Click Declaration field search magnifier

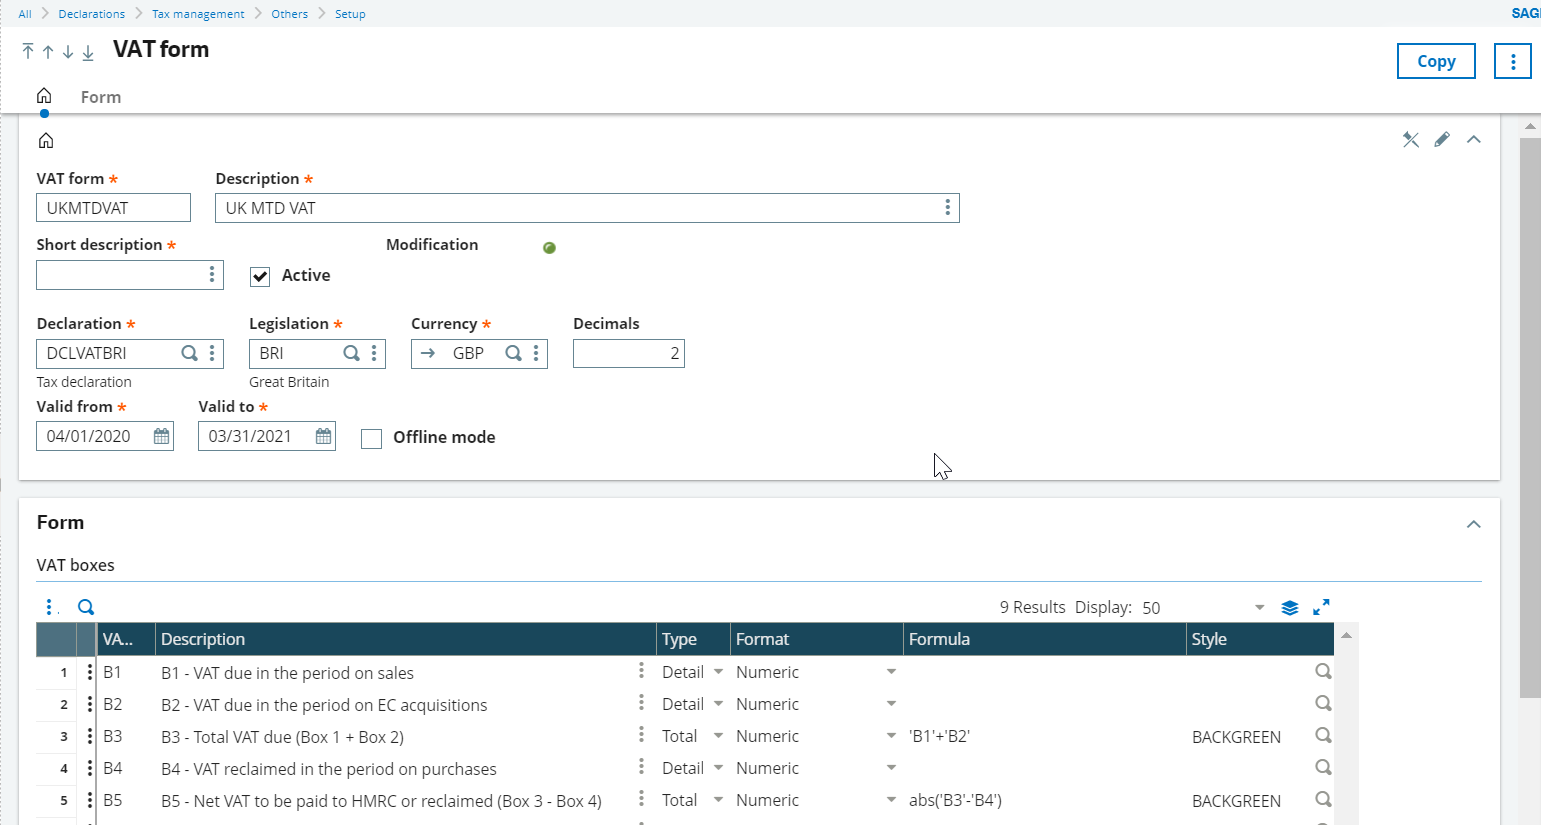coord(189,353)
